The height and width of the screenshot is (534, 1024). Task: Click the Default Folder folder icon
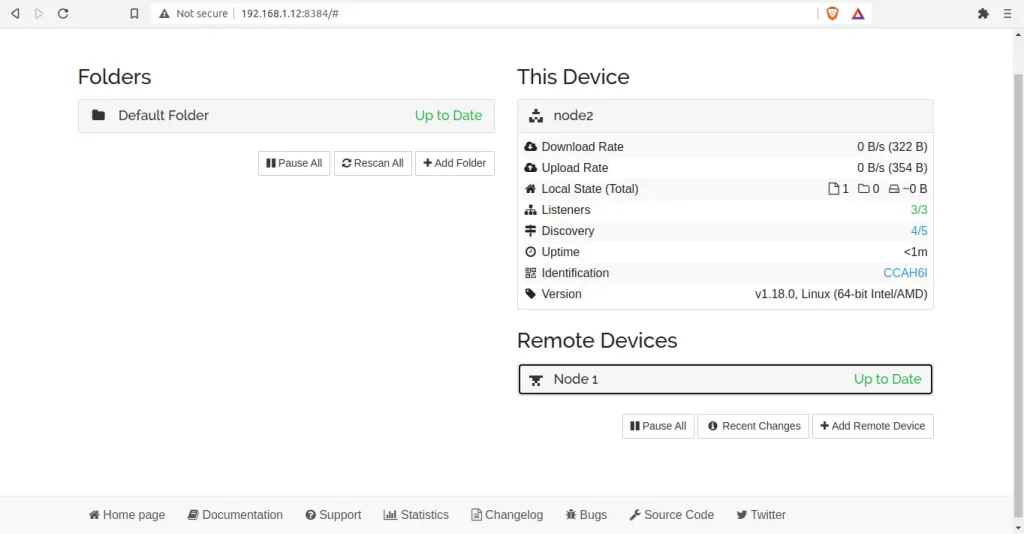[x=99, y=116]
